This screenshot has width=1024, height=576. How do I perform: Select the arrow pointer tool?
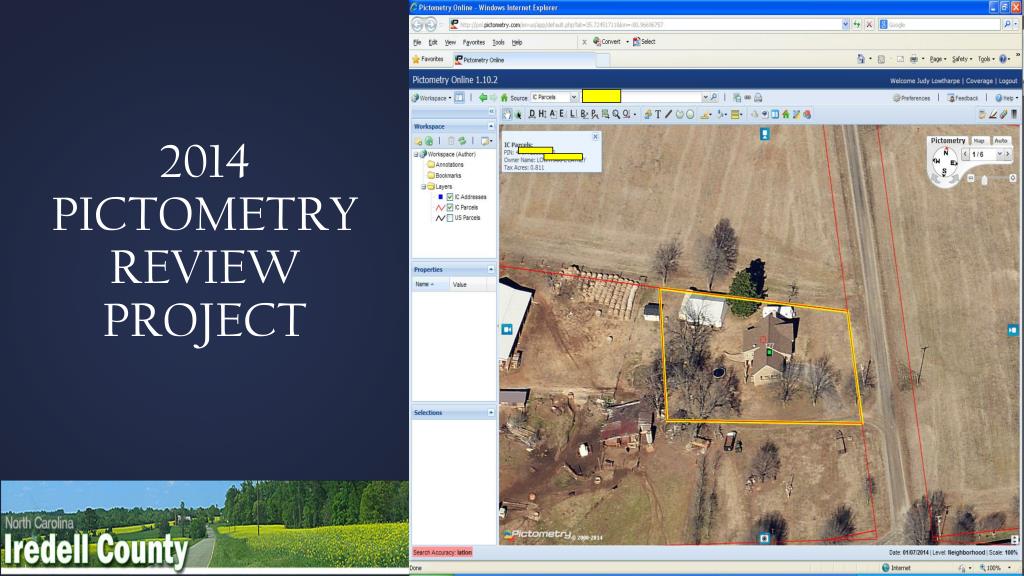tap(519, 114)
